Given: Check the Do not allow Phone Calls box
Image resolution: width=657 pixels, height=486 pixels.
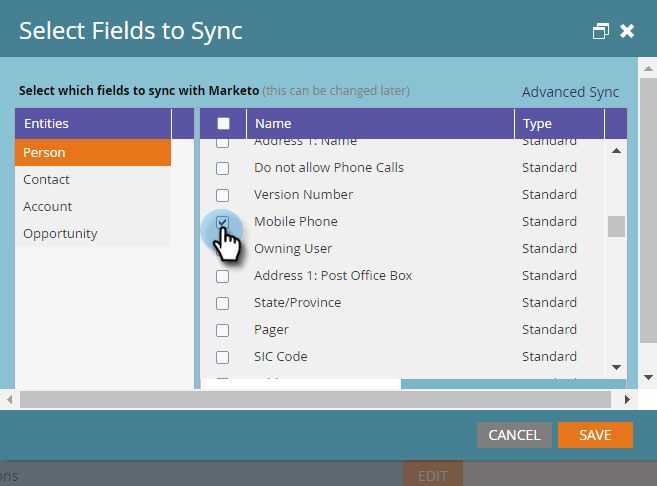Looking at the screenshot, I should pyautogui.click(x=223, y=168).
